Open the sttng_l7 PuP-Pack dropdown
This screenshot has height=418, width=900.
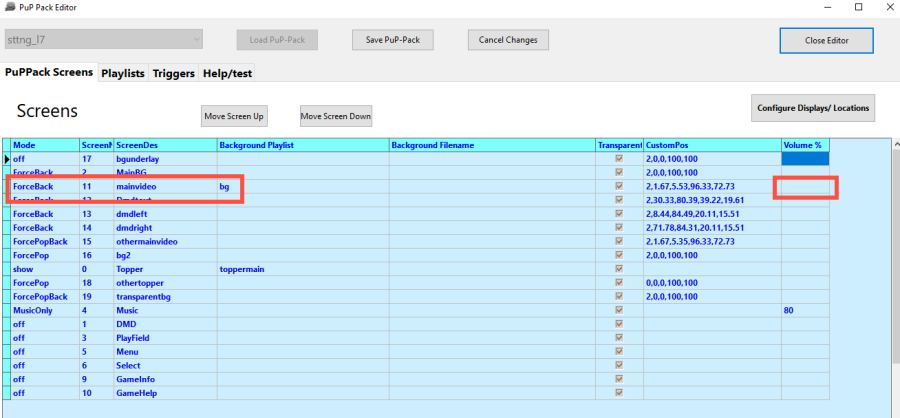tap(194, 40)
